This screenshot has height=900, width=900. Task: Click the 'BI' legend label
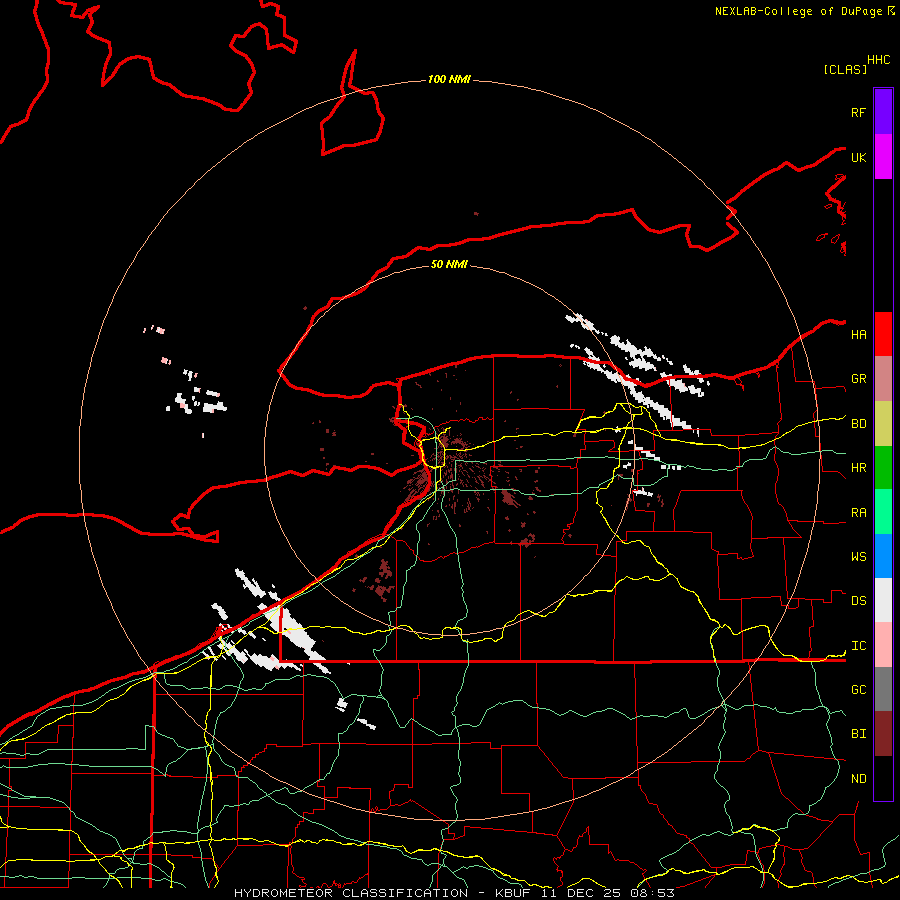click(x=858, y=734)
